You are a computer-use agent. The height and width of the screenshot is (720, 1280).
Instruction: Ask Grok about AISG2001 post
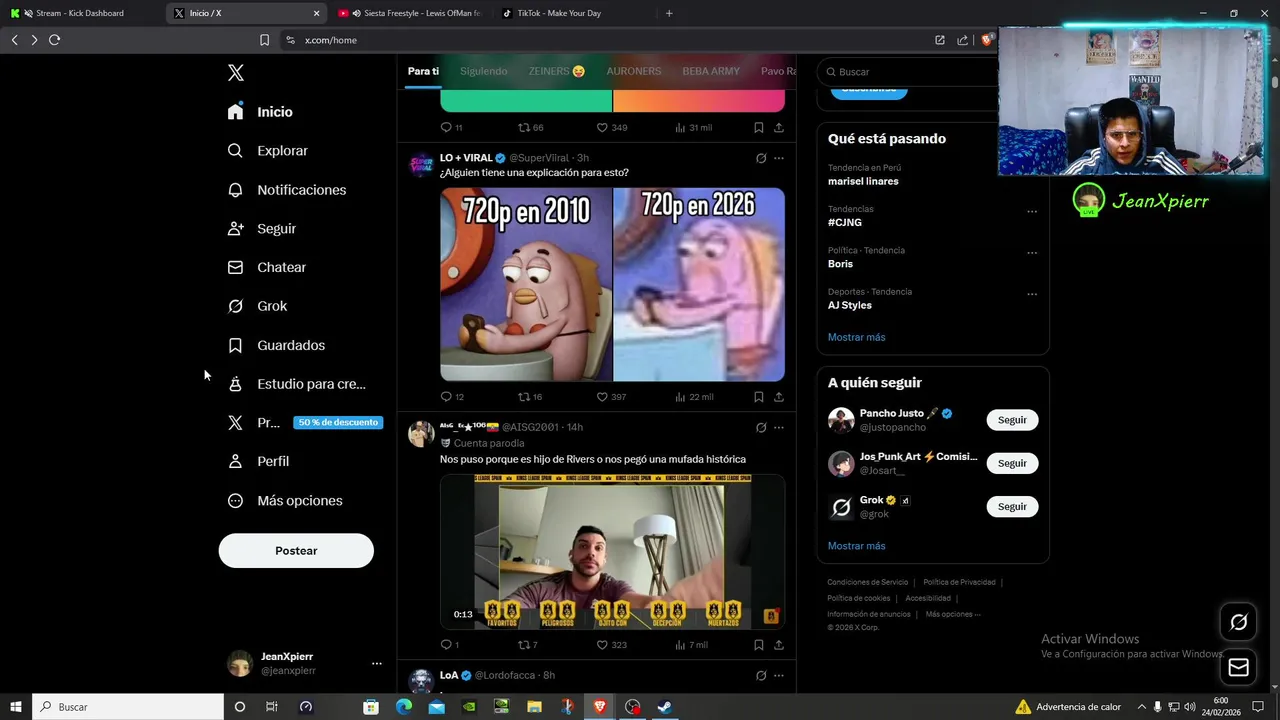pos(761,428)
